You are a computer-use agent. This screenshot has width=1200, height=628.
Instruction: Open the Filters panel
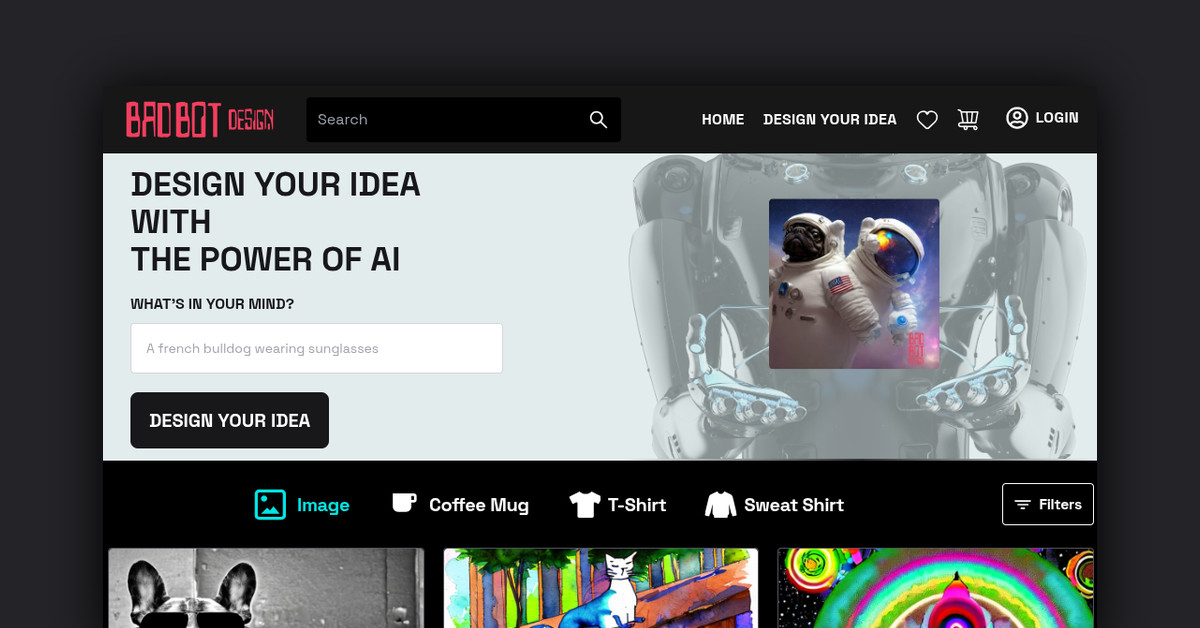(x=1048, y=504)
